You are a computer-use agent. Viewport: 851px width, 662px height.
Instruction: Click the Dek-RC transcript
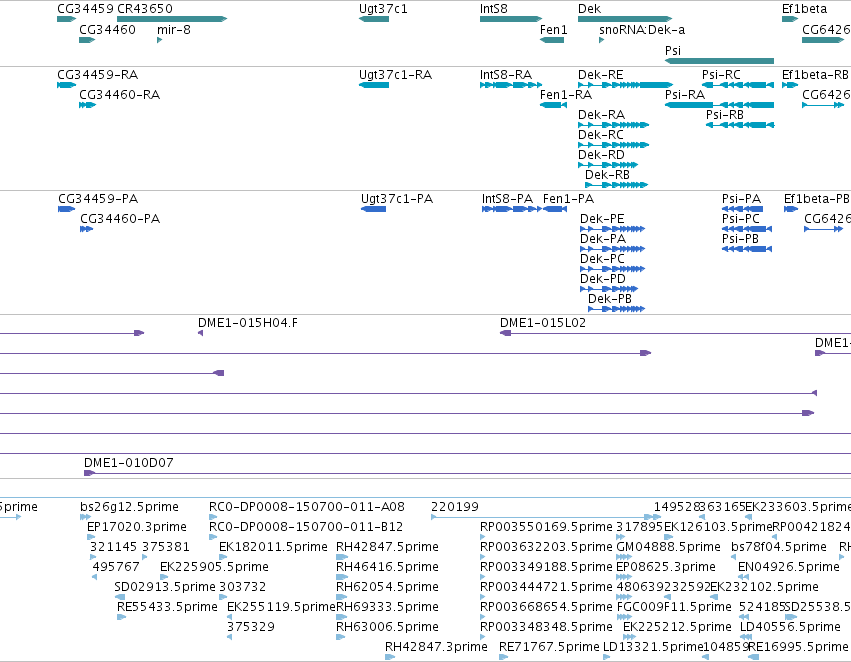point(613,145)
